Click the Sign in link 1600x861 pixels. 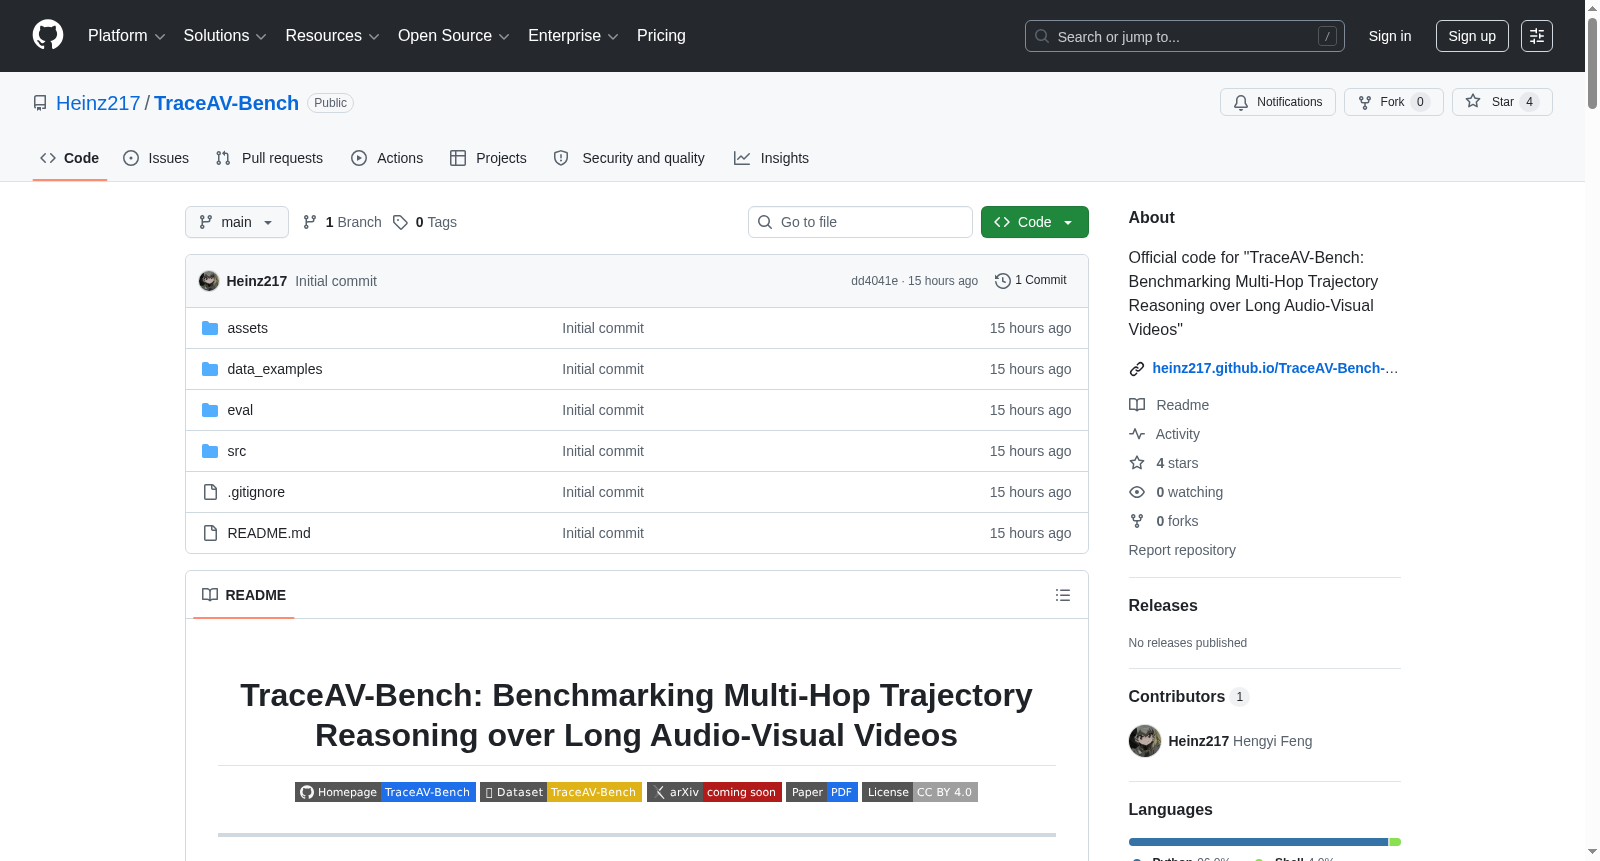(1390, 36)
